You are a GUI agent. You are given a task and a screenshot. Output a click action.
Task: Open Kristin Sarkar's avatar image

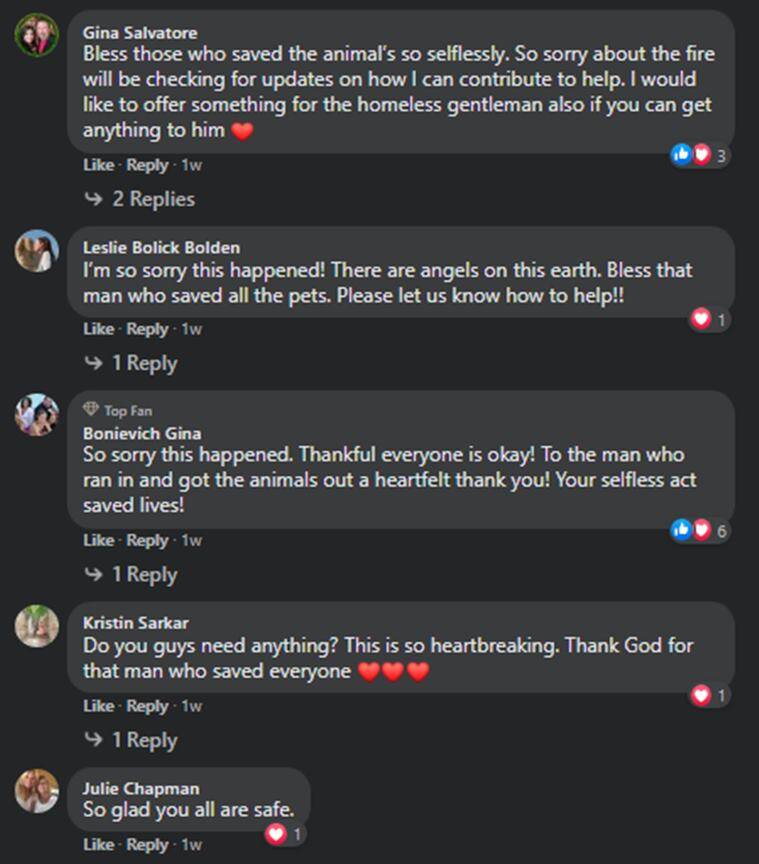coord(37,627)
